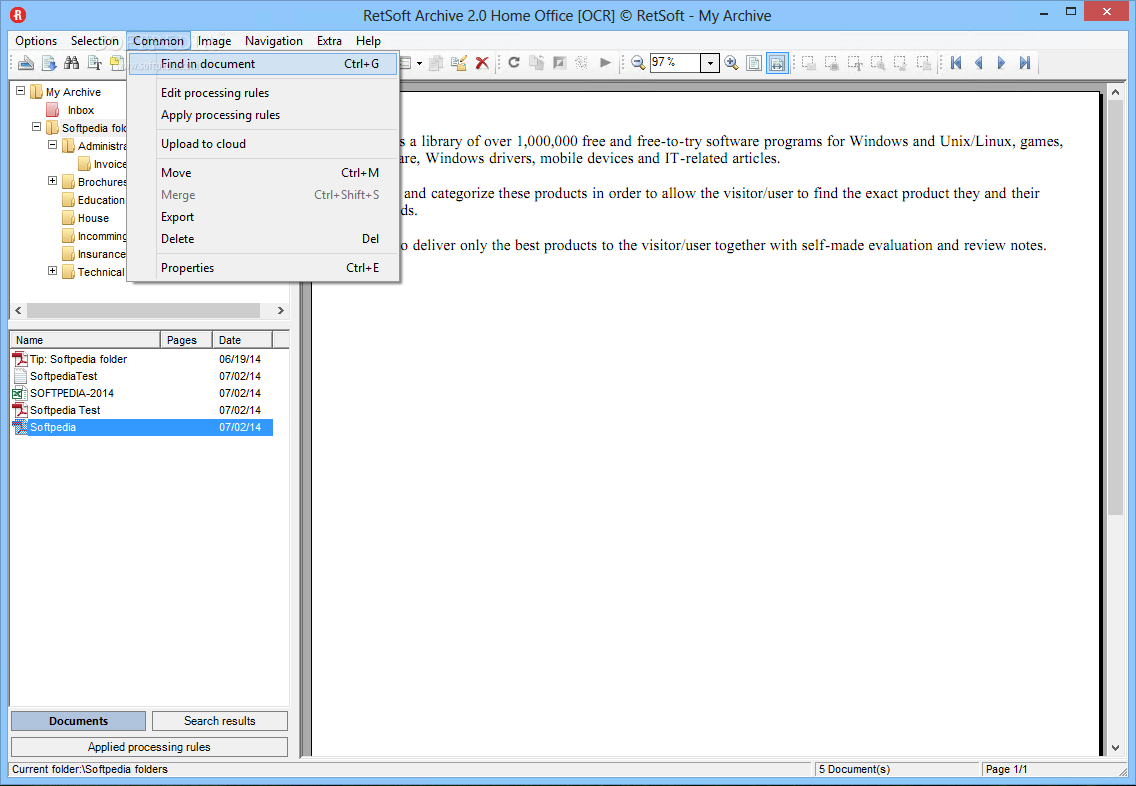The height and width of the screenshot is (786, 1136).
Task: Click the scan document toolbar icon
Action: 25,63
